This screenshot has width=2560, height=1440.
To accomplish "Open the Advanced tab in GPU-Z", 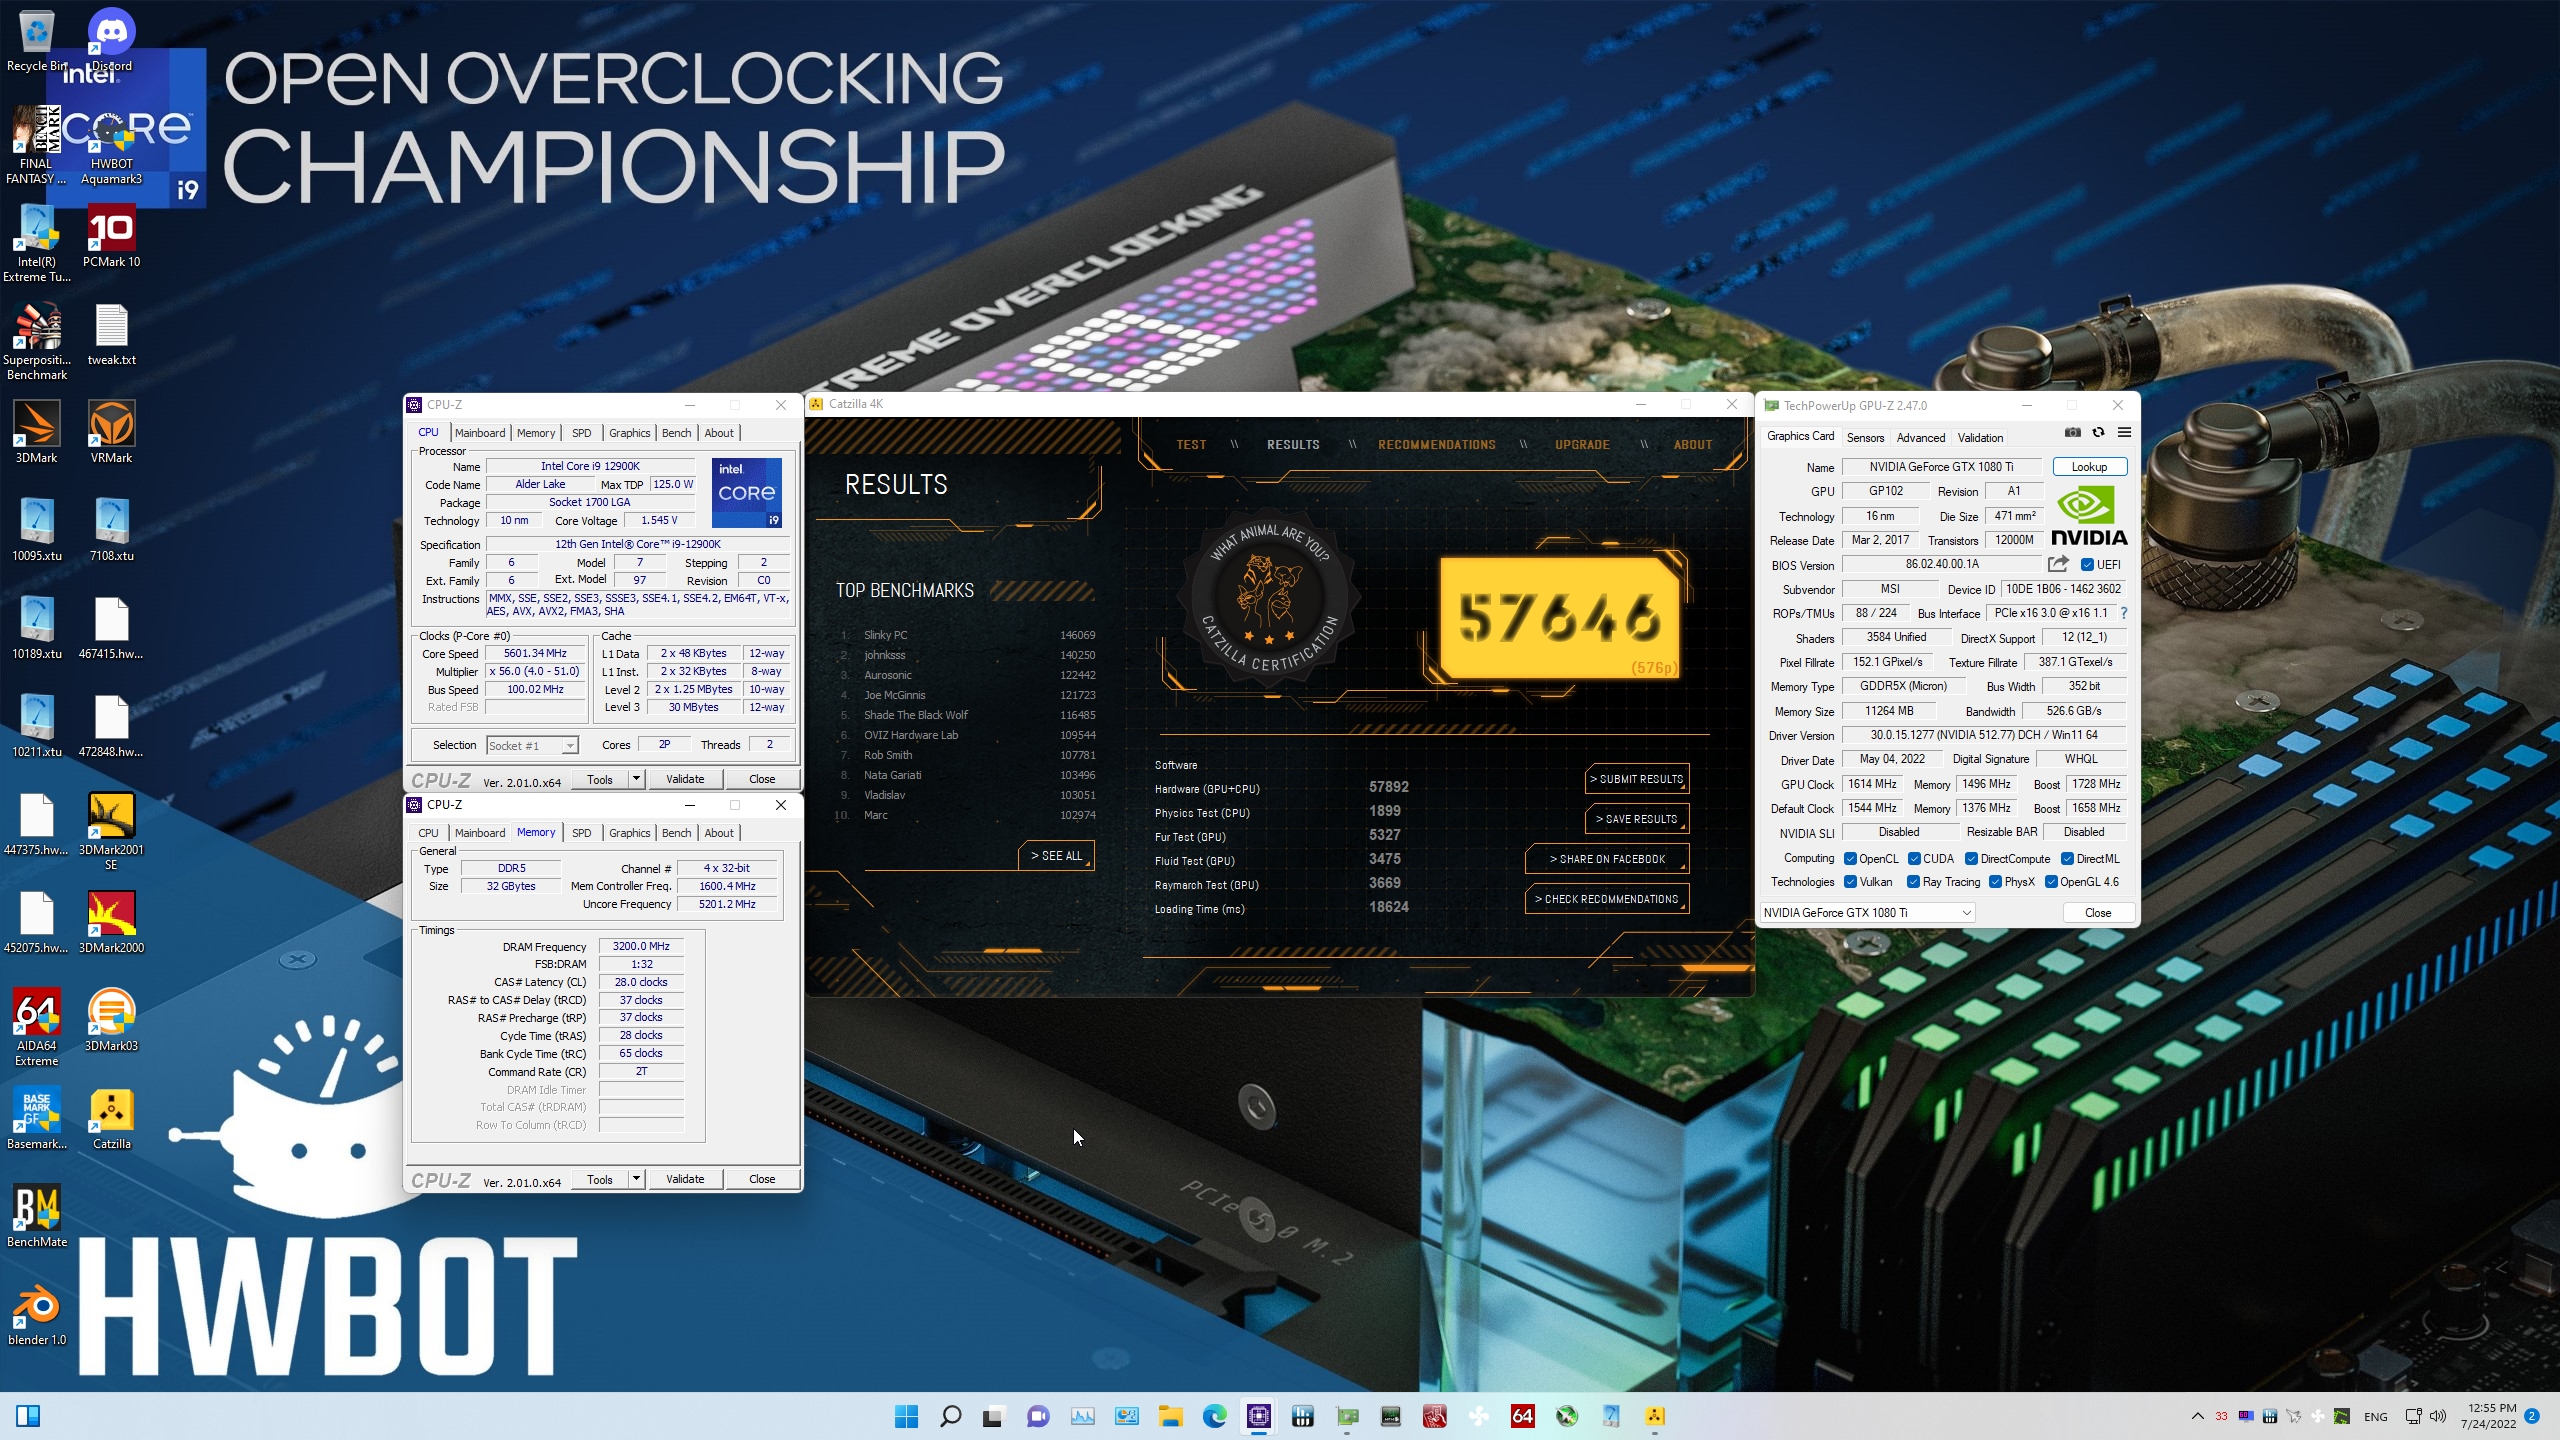I will (1921, 437).
